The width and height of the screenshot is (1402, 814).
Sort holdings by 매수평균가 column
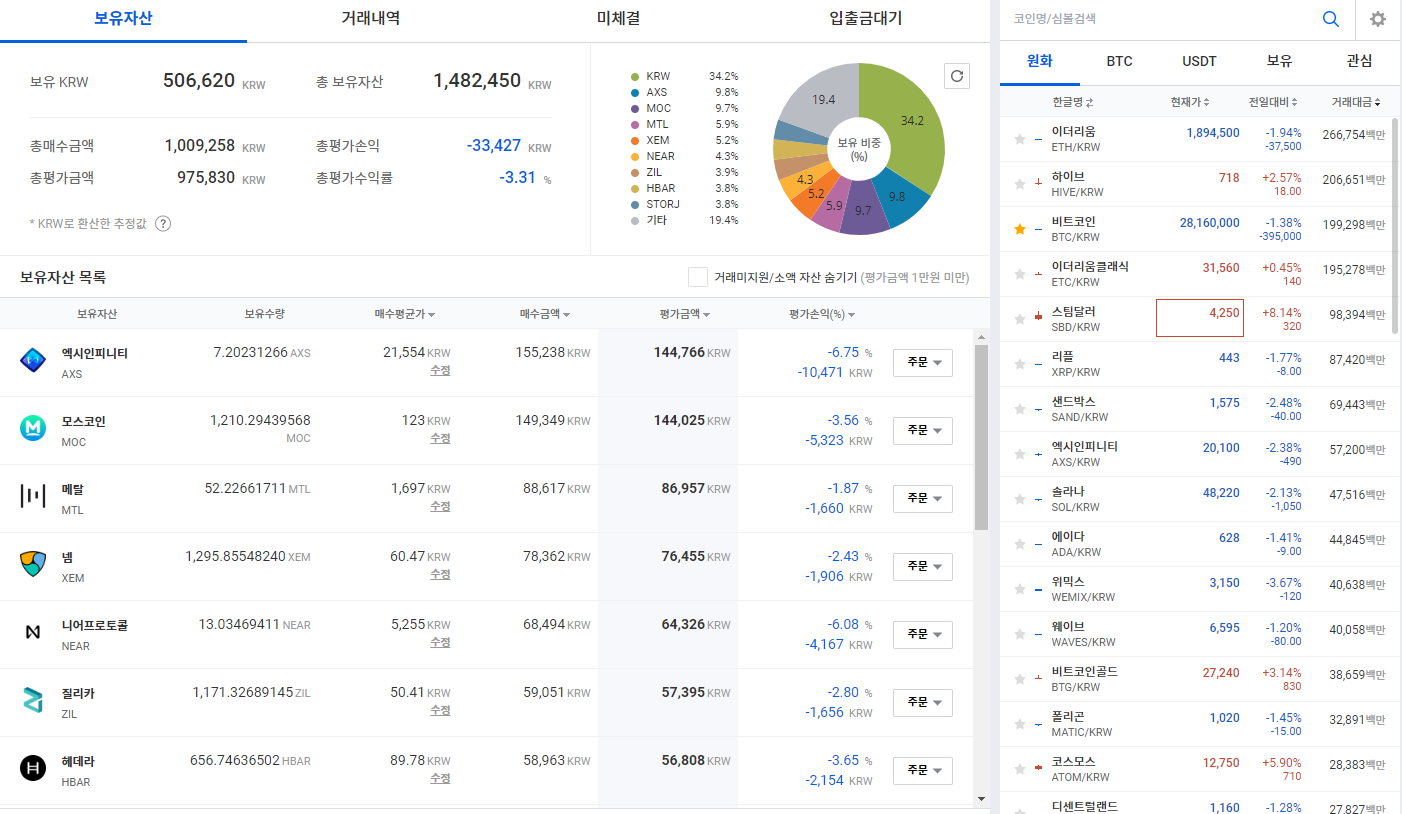pyautogui.click(x=405, y=314)
